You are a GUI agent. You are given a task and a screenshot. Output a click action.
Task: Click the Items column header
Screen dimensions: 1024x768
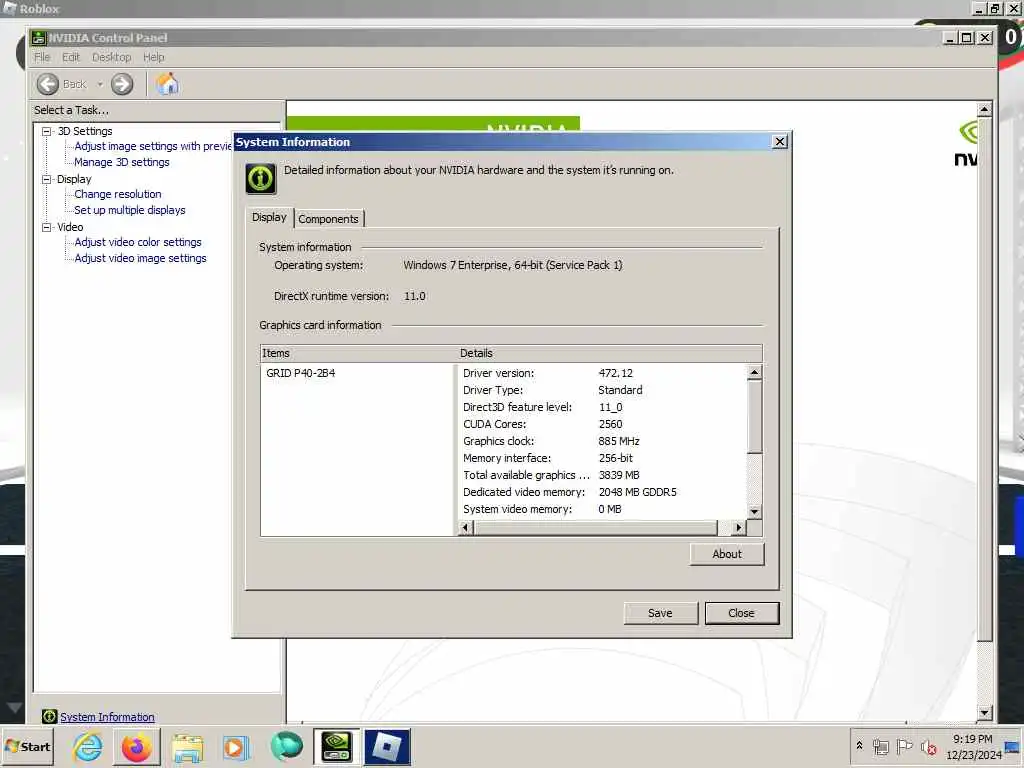[358, 353]
